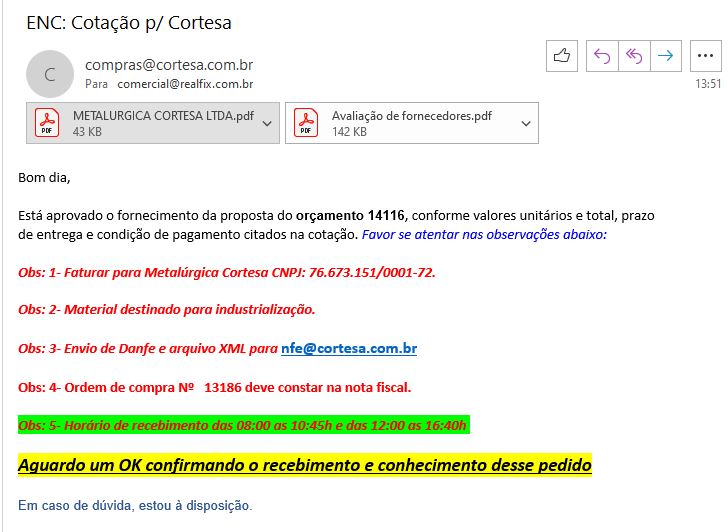Open attachment name METALURGICA CORTESA LTDA.pdf
Image resolution: width=728 pixels, height=532 pixels.
(156, 116)
